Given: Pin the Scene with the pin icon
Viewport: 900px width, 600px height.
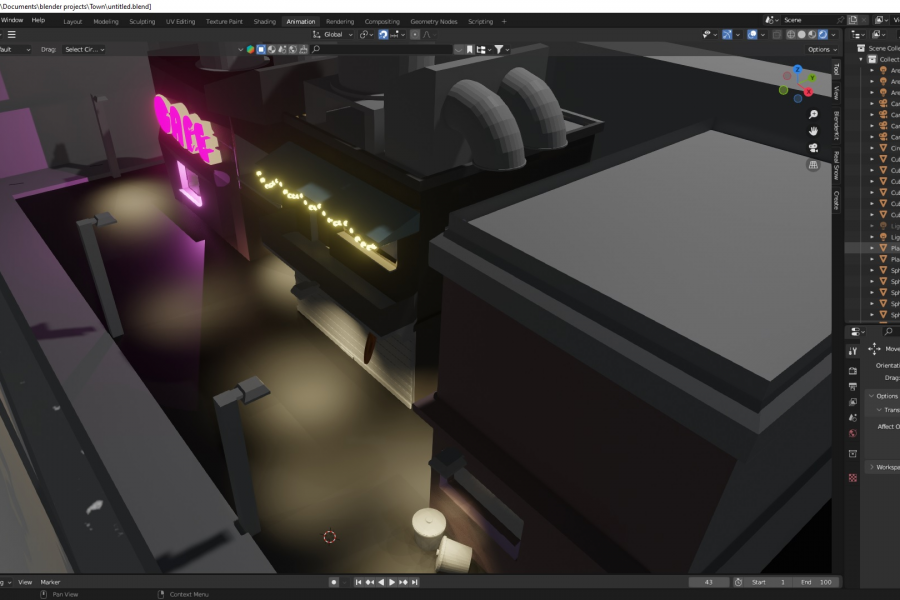Looking at the screenshot, I should click(840, 20).
